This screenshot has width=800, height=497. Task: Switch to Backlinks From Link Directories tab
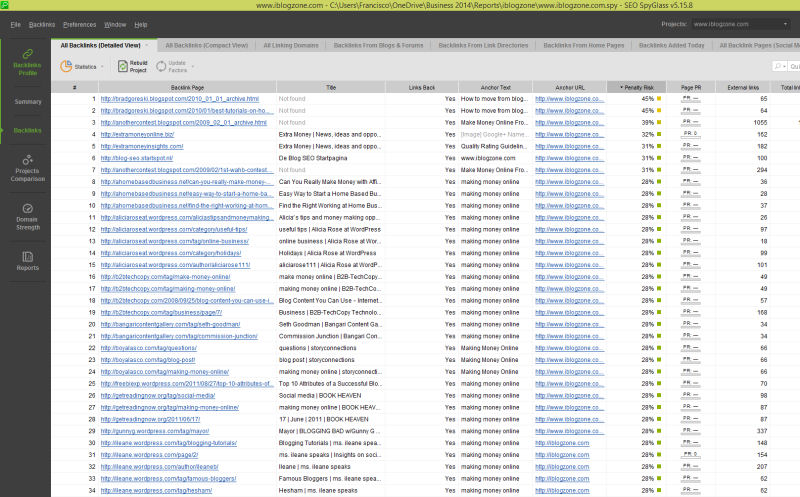click(x=483, y=45)
